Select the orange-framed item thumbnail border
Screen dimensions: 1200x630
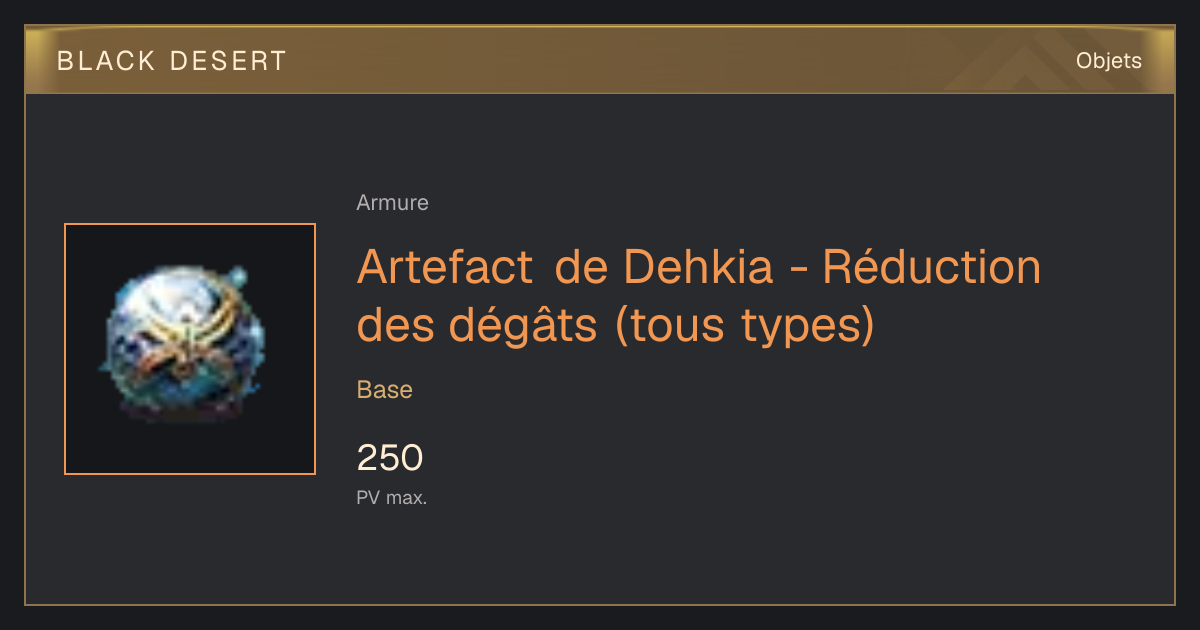pos(190,349)
